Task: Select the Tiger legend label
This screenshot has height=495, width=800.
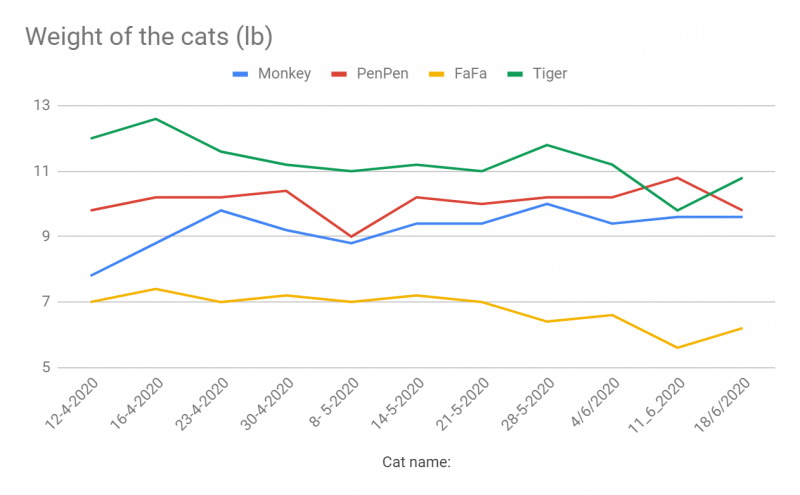Action: click(x=551, y=73)
